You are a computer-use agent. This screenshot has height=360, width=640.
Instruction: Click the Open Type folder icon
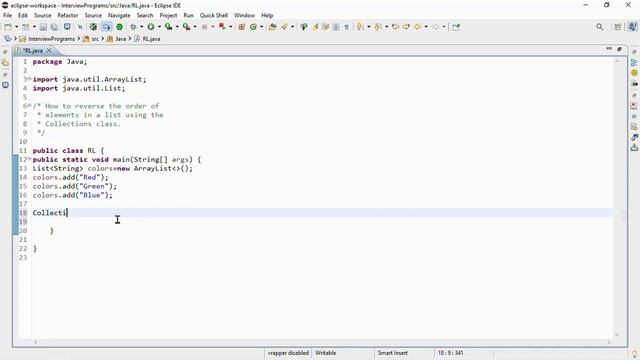point(273,27)
